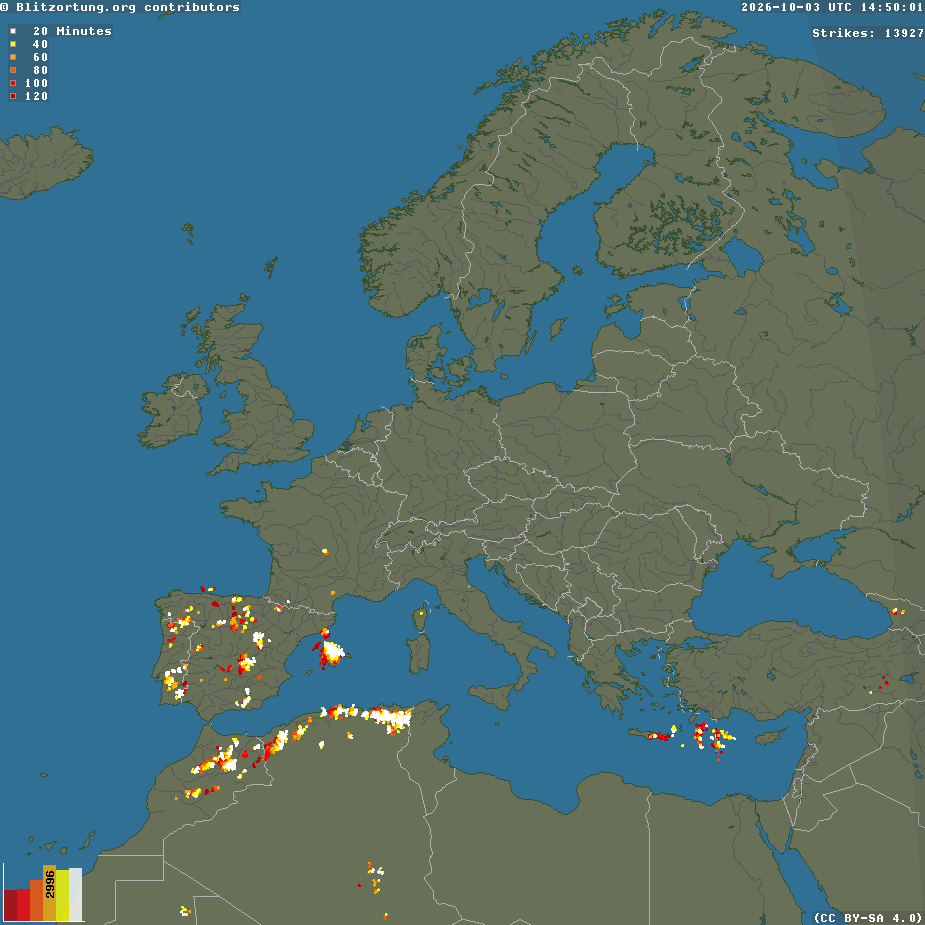This screenshot has height=925, width=925.
Task: Click the single strike marker in central France
Action: tap(325, 552)
